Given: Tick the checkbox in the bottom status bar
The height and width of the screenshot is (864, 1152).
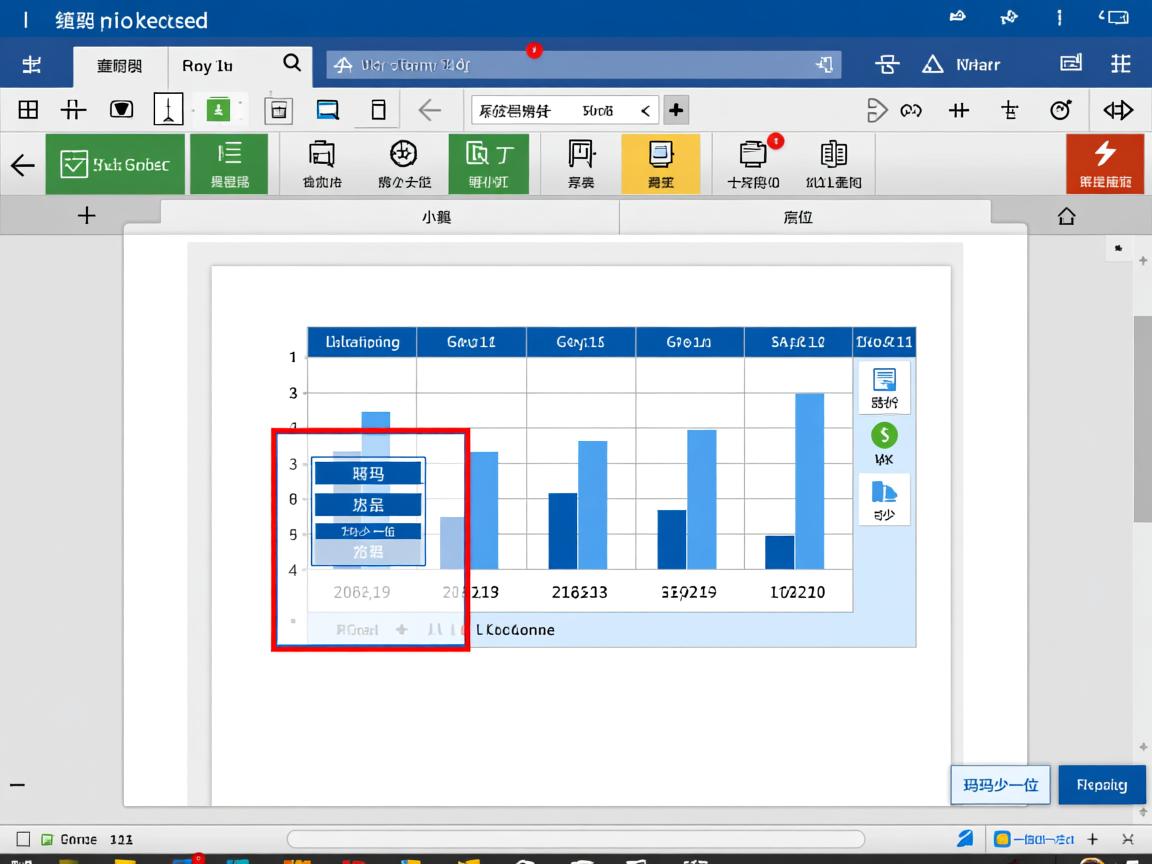Looking at the screenshot, I should 23,839.
